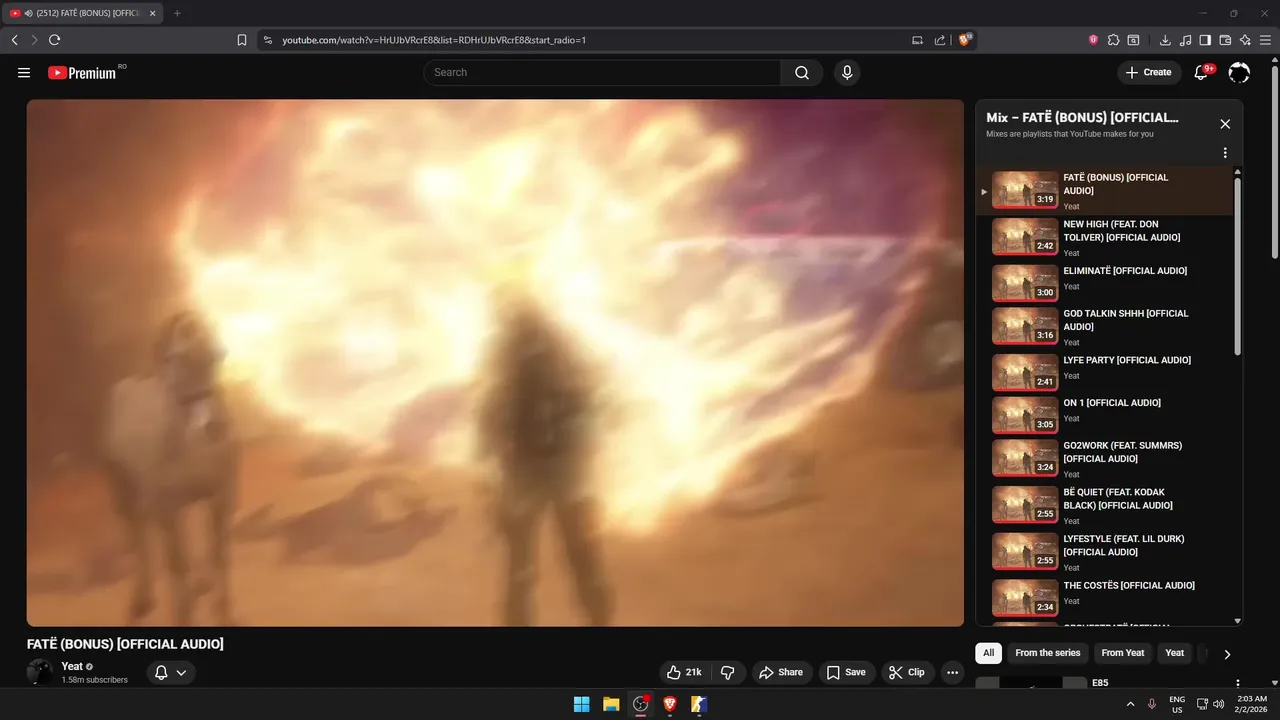The height and width of the screenshot is (720, 1280).
Task: Open account avatar menu
Action: tap(1239, 72)
